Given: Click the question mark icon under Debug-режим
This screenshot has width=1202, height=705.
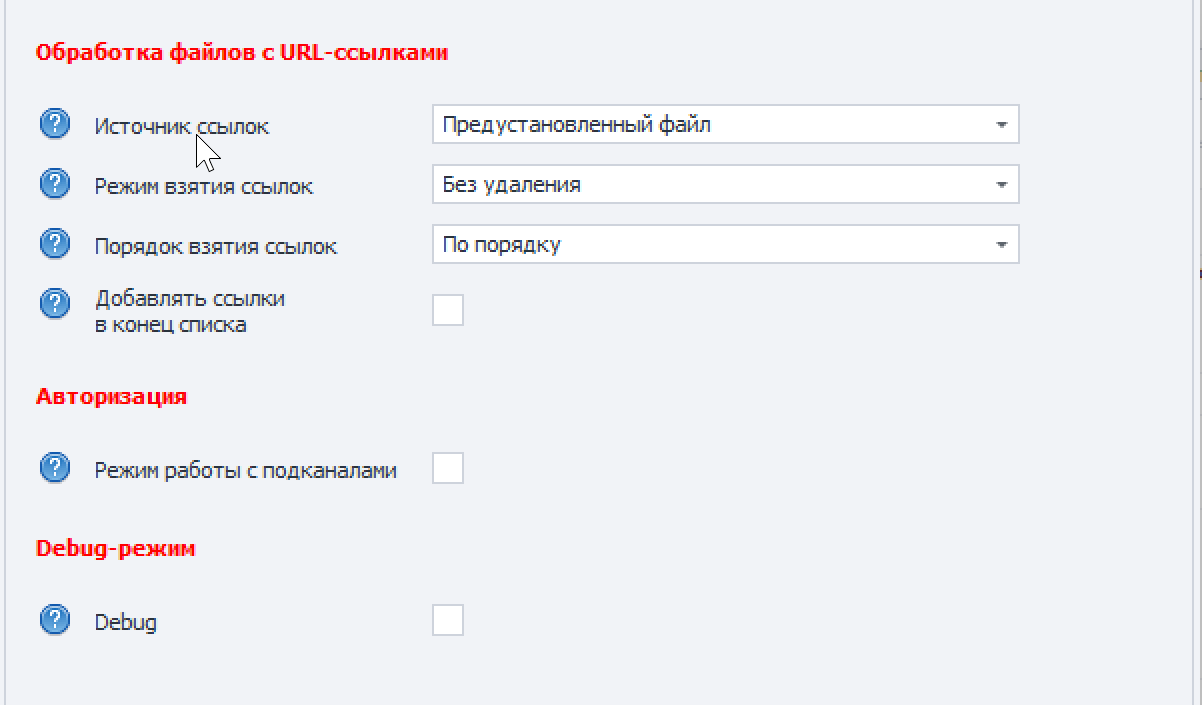Looking at the screenshot, I should coord(54,621).
